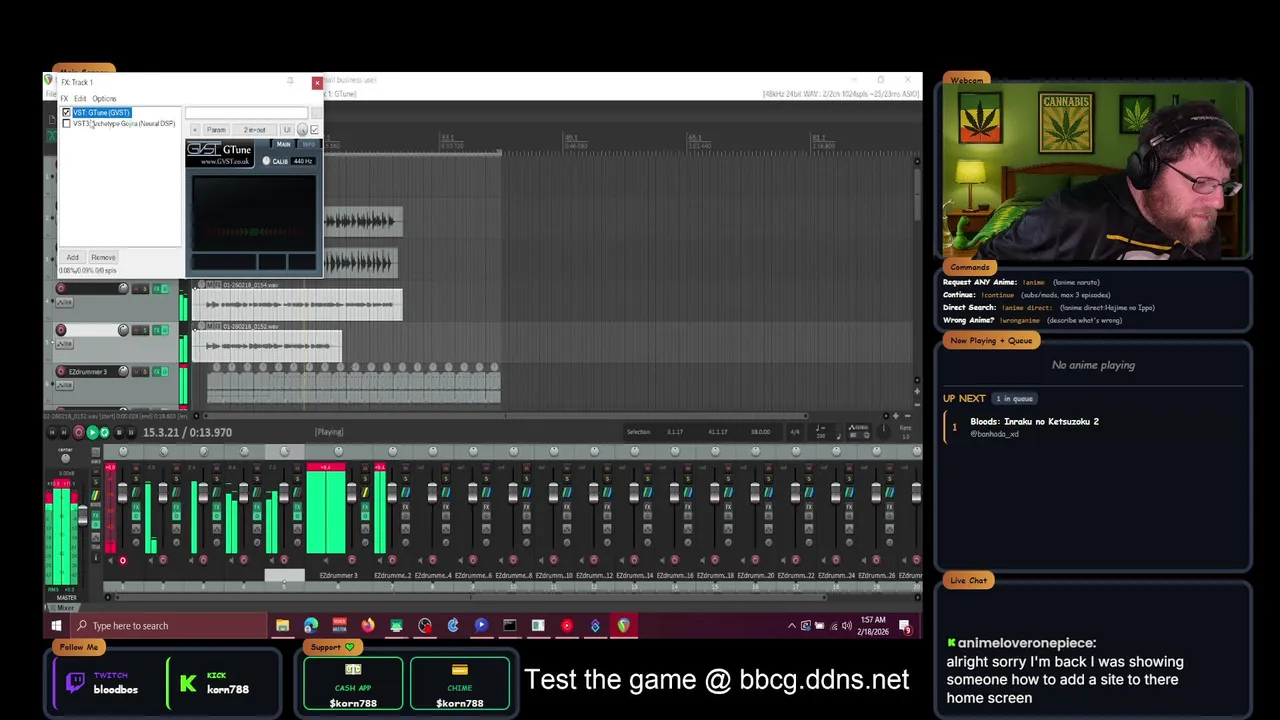Click the plus preset menu button
Screen dimensions: 1280x720
coord(195,130)
